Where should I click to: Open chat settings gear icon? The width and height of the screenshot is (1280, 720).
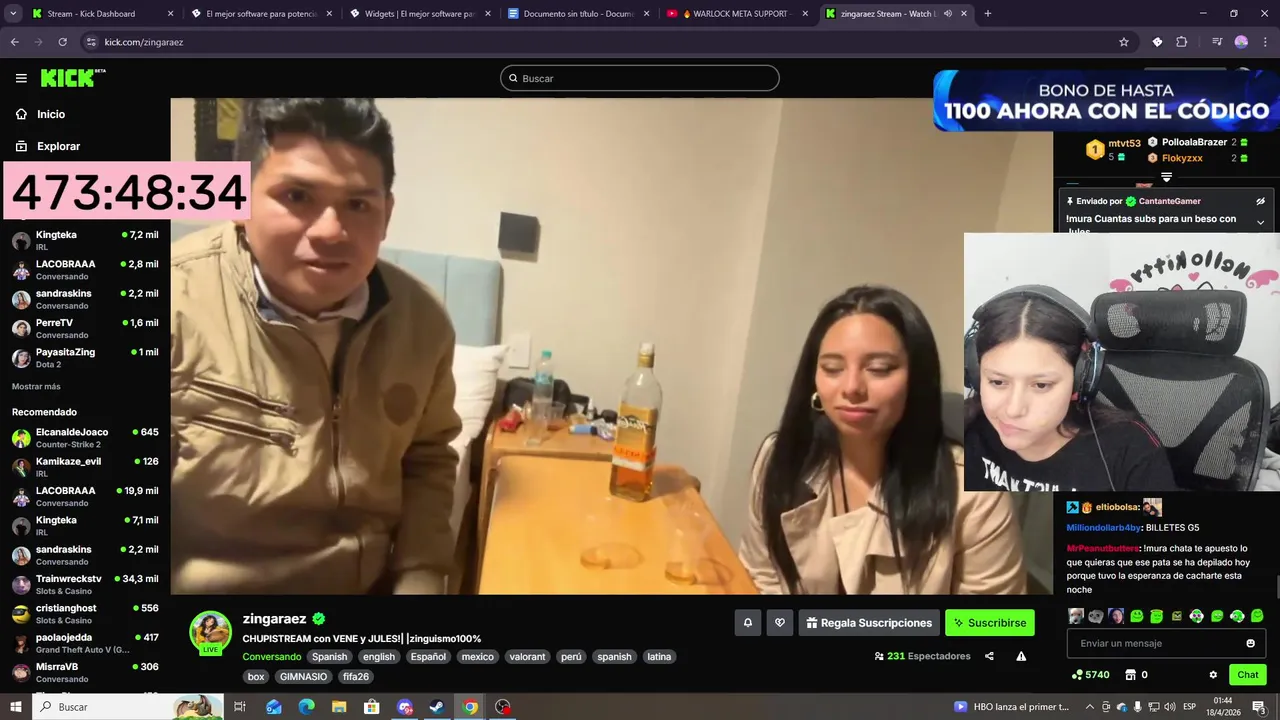[x=1213, y=675]
